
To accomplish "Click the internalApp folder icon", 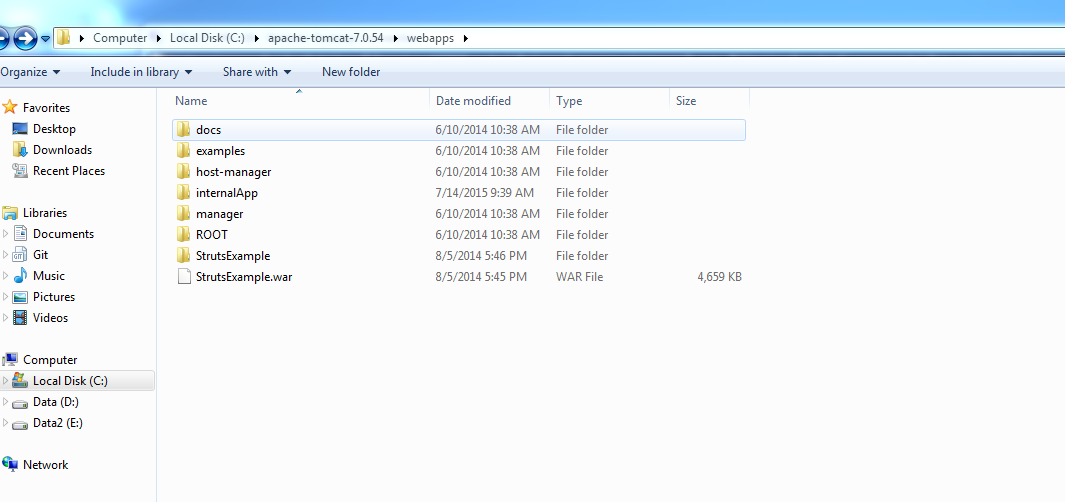I will (183, 192).
